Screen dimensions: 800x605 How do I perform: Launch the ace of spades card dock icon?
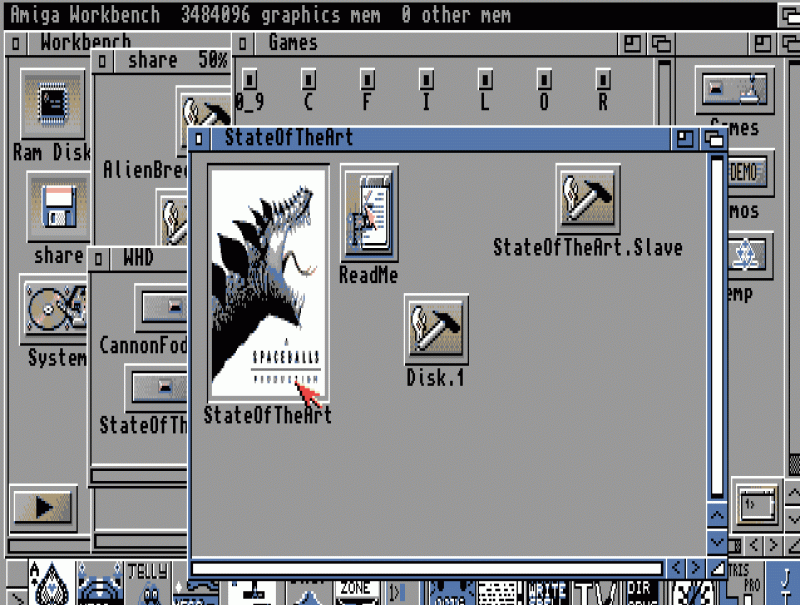click(x=52, y=582)
